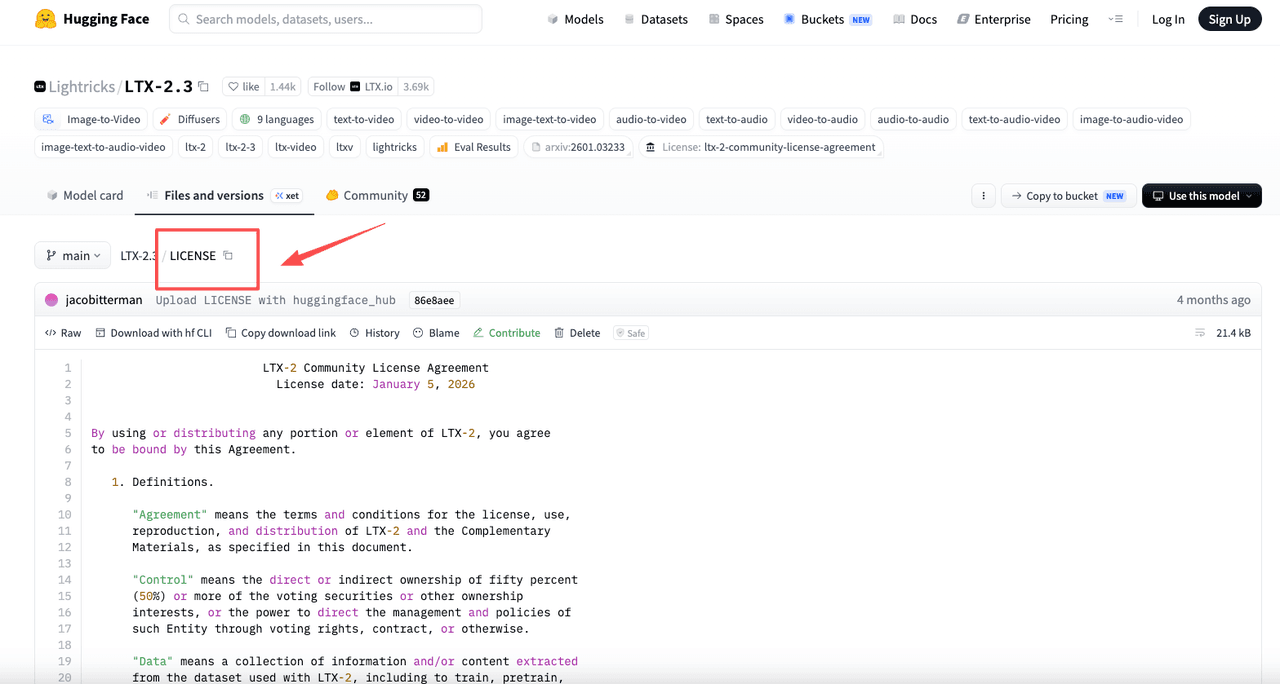Click the Contribute button
This screenshot has height=684, width=1280.
[506, 333]
